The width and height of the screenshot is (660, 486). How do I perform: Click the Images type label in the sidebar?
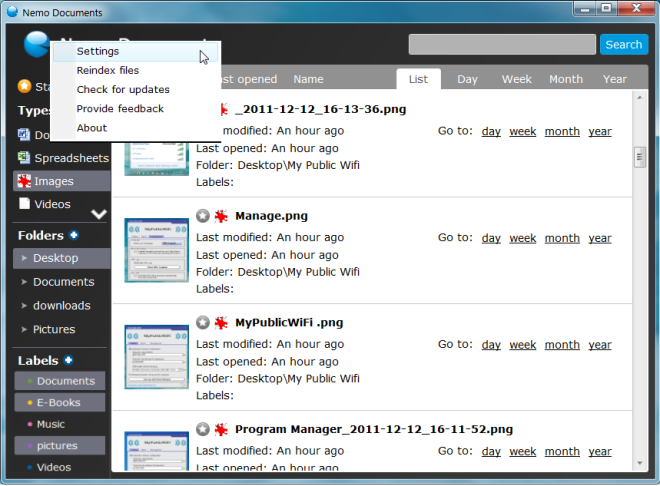54,181
